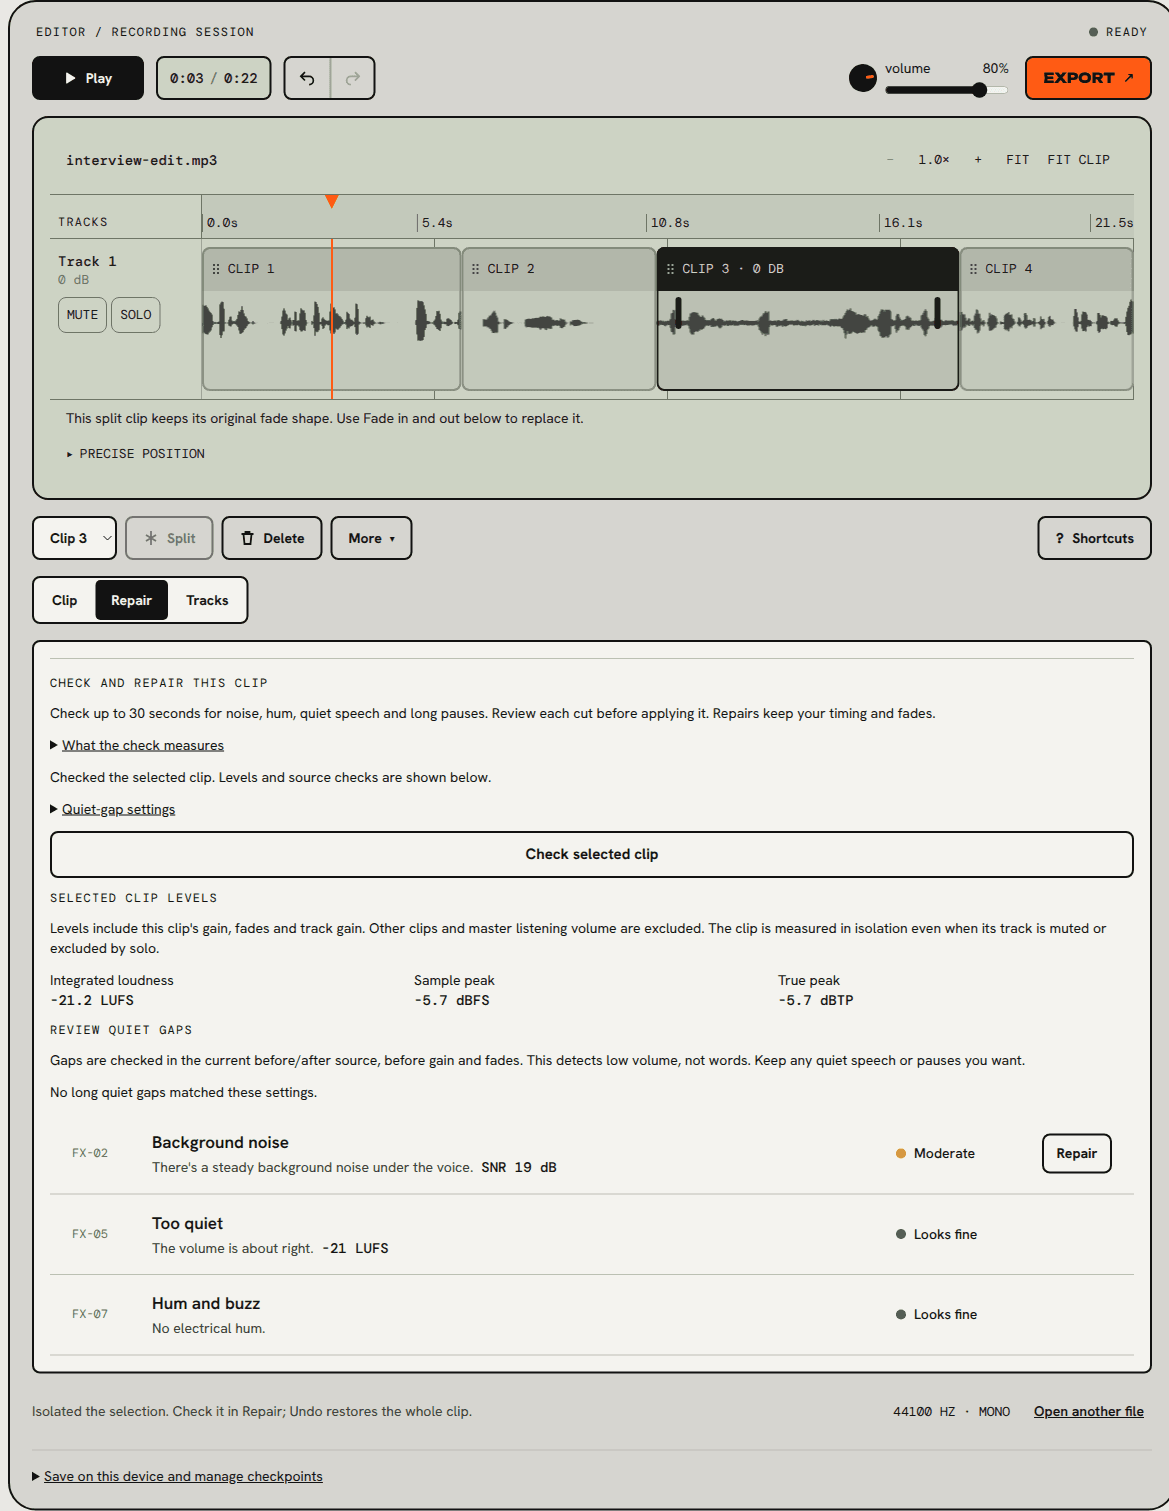
Task: Click the Track 1 label
Action: [87, 261]
